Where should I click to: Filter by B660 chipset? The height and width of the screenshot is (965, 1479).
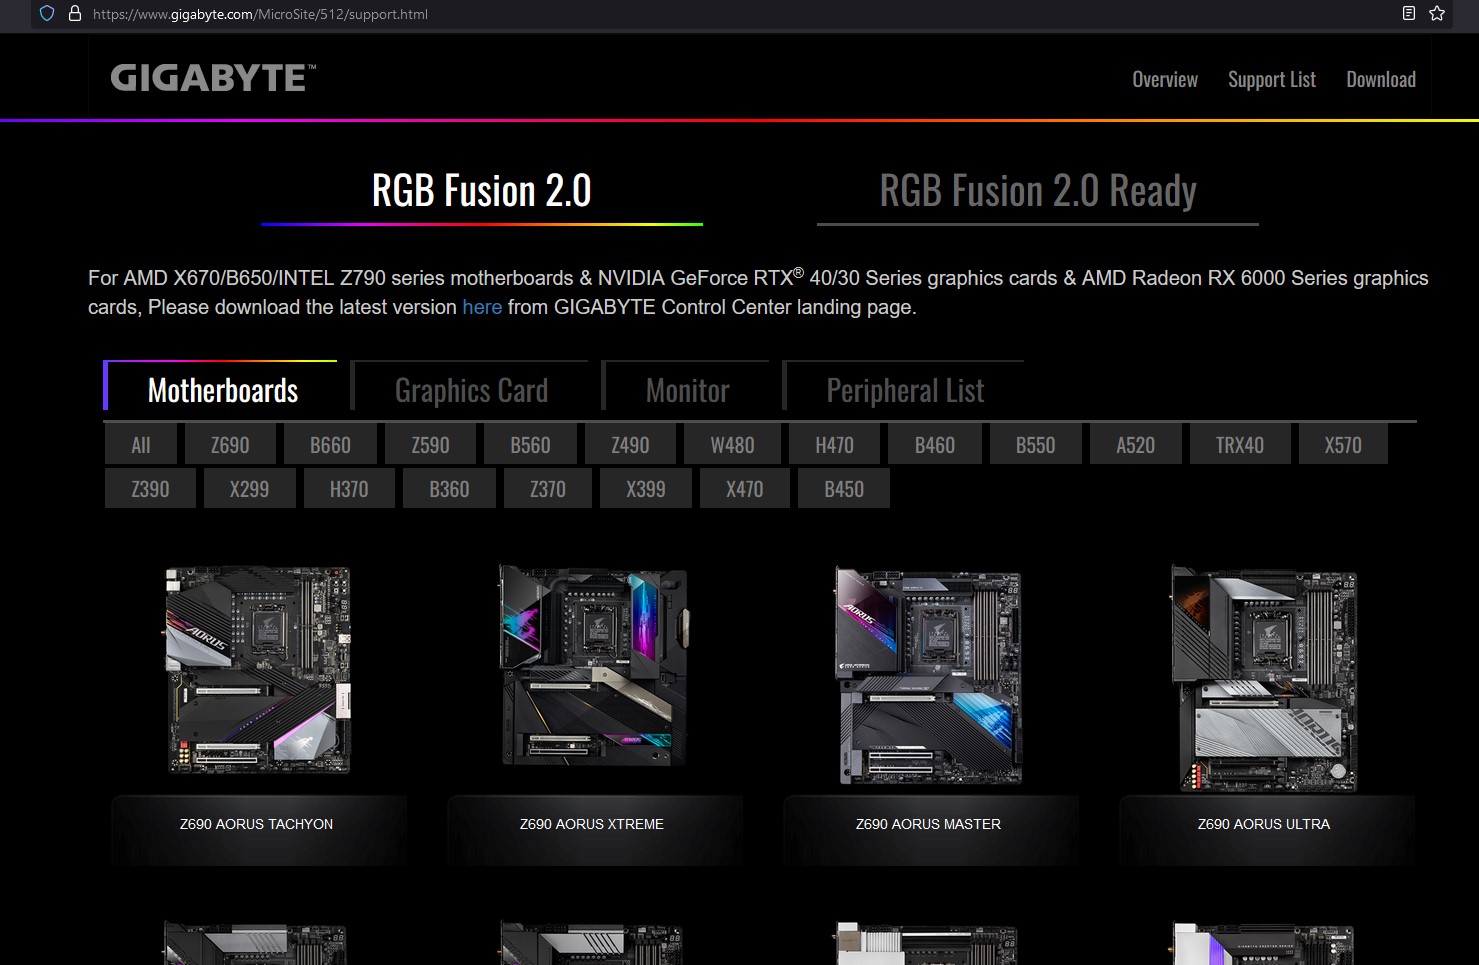[x=330, y=445]
